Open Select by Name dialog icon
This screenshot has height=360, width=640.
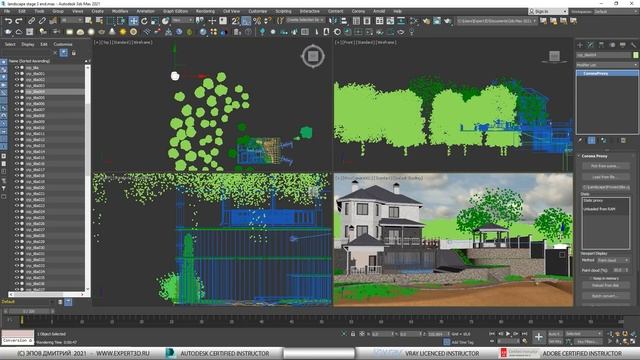click(99, 20)
